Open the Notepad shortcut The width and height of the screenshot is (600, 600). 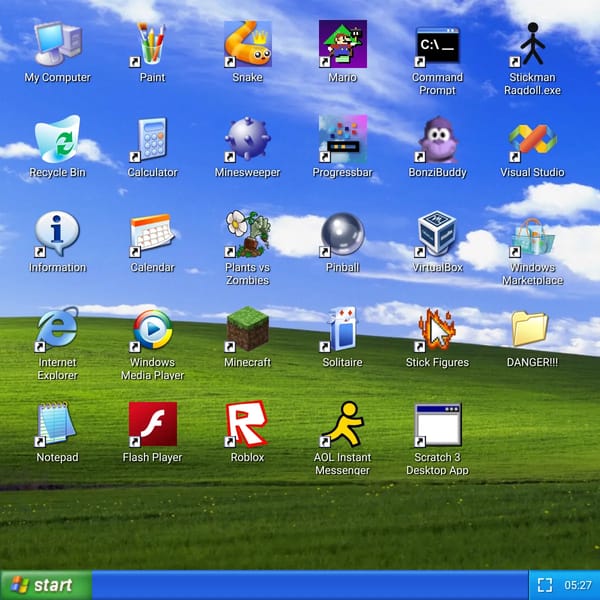click(56, 424)
